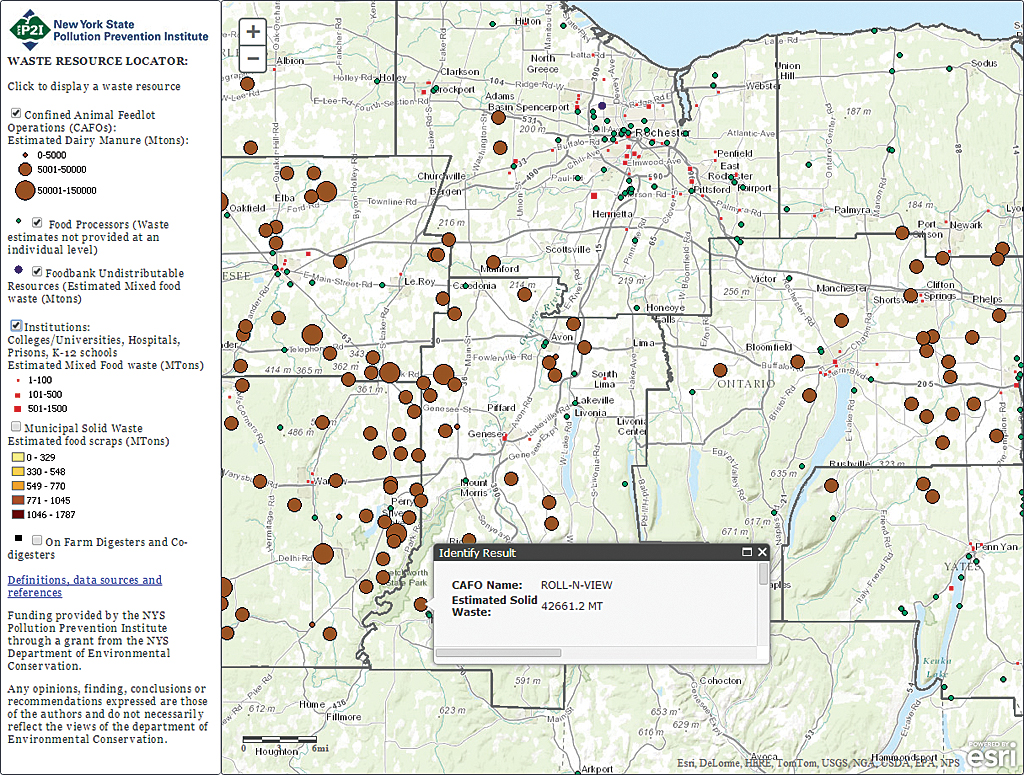Image resolution: width=1024 pixels, height=775 pixels.
Task: Click the 330 - 548 legend swatch
Action: [18, 471]
